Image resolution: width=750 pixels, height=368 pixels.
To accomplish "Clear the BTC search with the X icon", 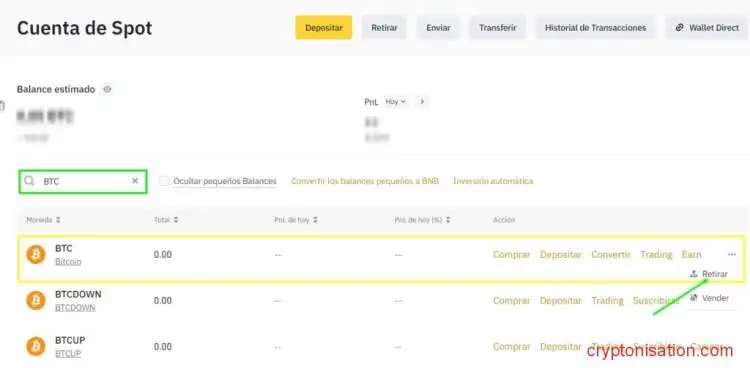I will pos(135,181).
